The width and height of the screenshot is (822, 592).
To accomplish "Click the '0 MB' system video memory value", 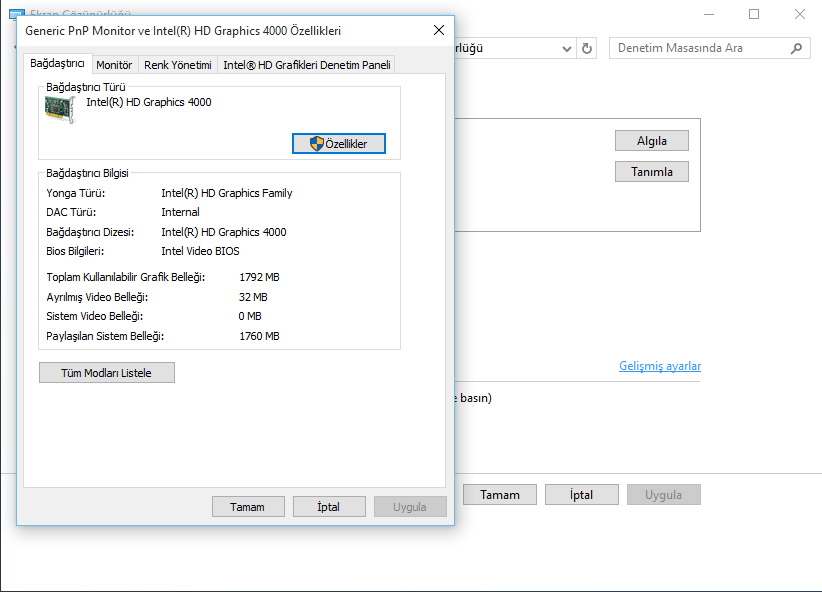I will (250, 316).
